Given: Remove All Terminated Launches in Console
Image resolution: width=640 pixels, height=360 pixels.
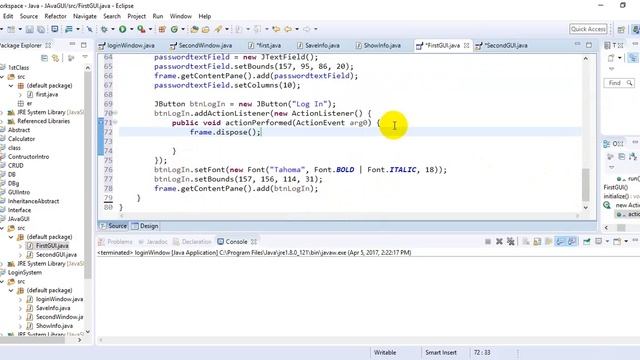Looking at the screenshot, I should tap(511, 242).
